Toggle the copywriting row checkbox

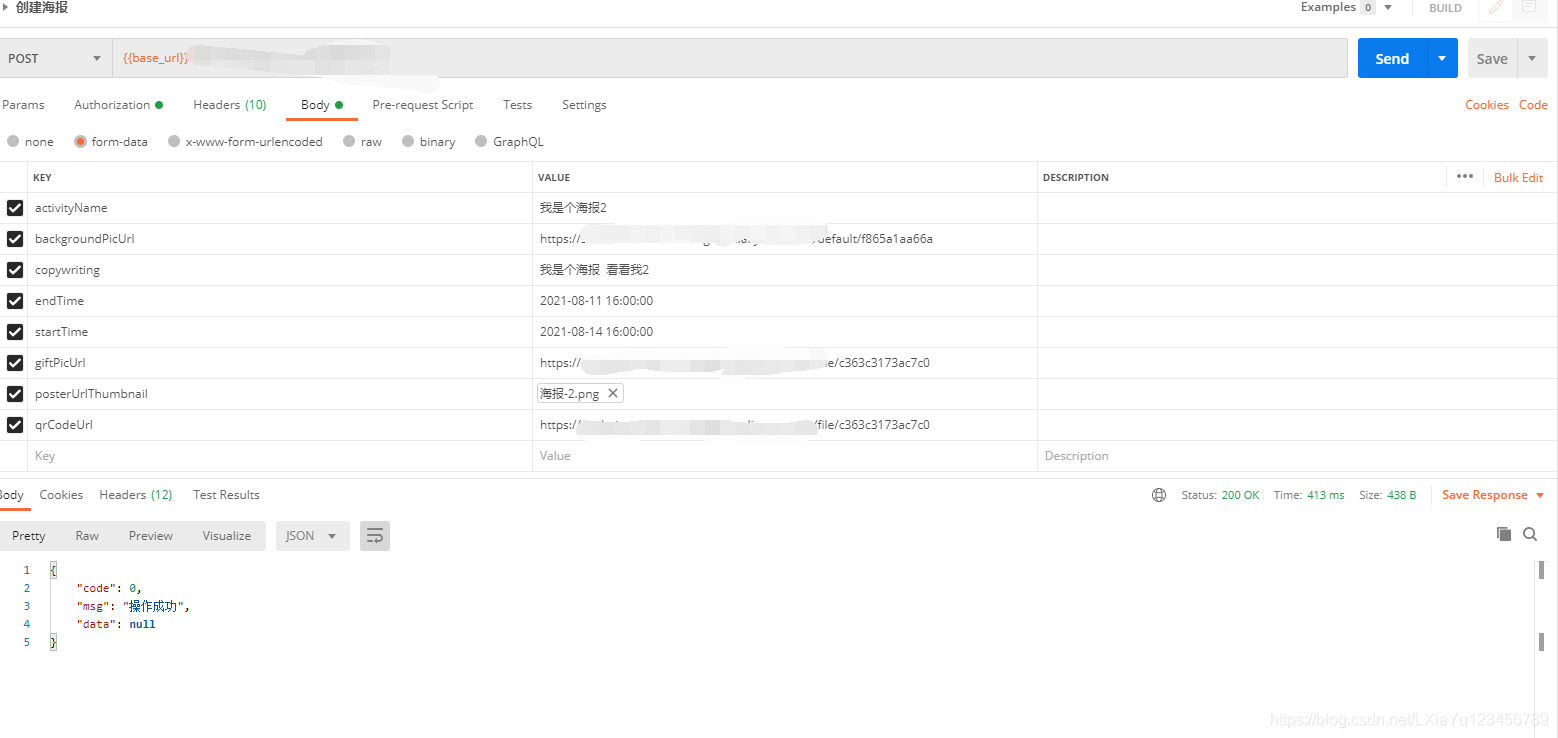coord(15,270)
